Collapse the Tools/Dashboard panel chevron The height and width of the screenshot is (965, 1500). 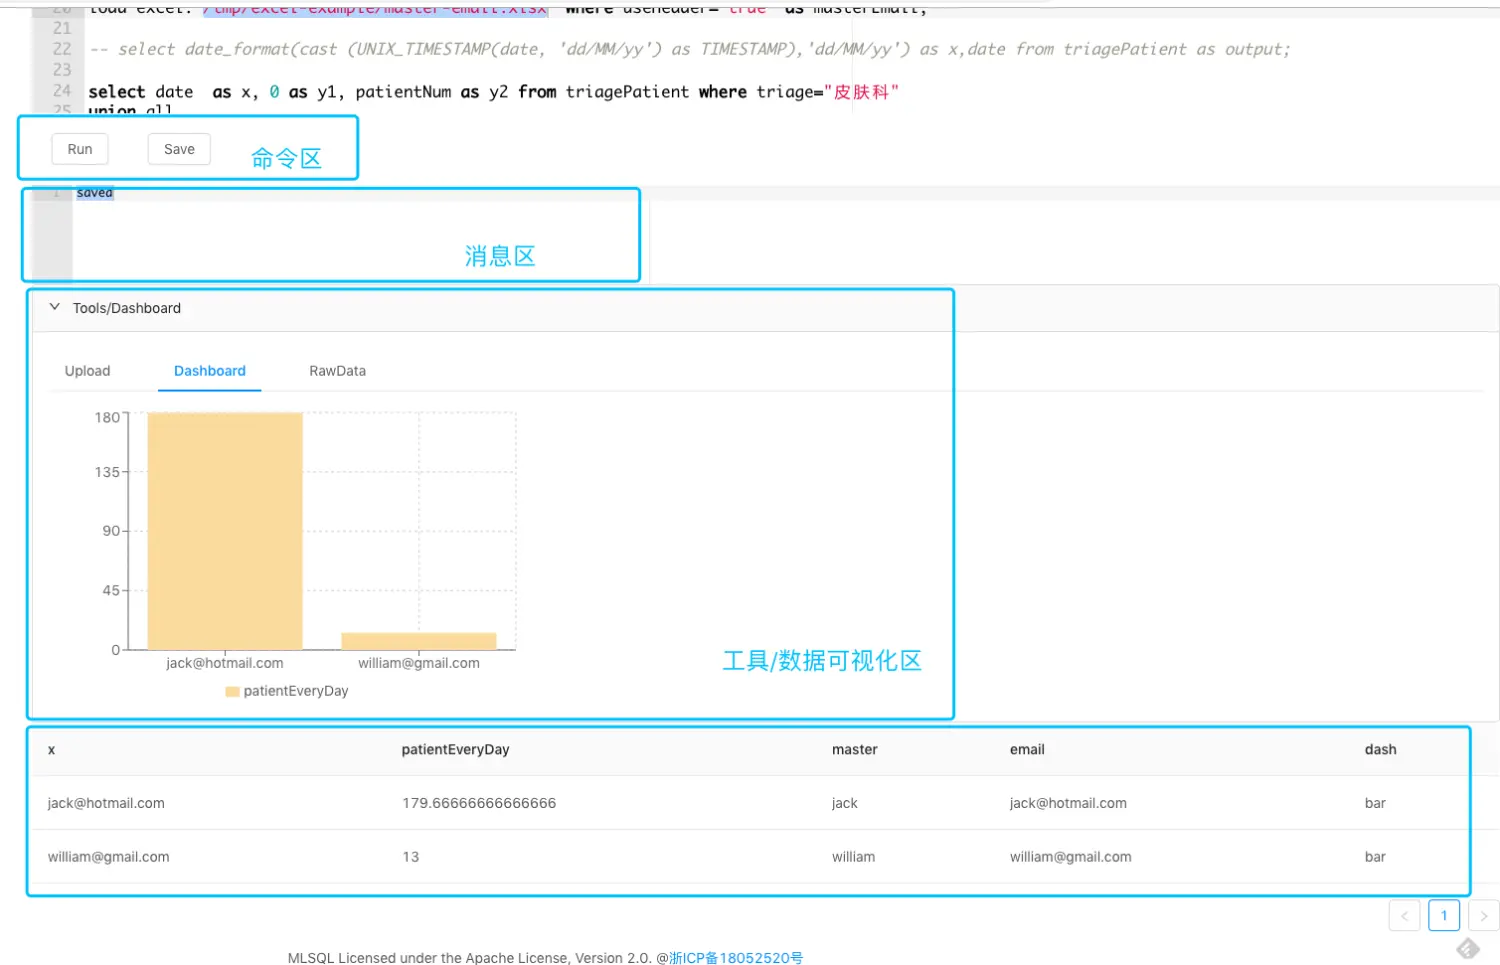click(54, 307)
